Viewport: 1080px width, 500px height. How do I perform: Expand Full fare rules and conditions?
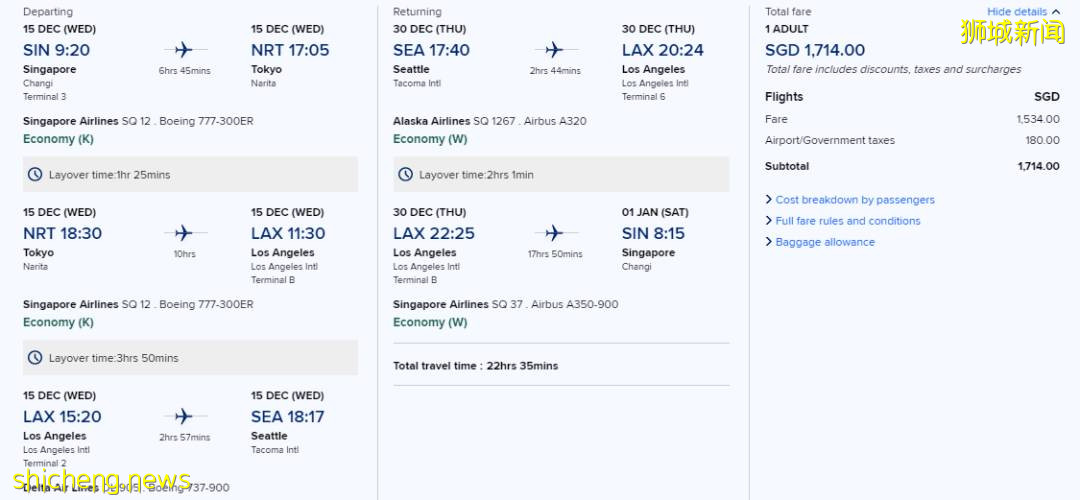click(x=847, y=221)
